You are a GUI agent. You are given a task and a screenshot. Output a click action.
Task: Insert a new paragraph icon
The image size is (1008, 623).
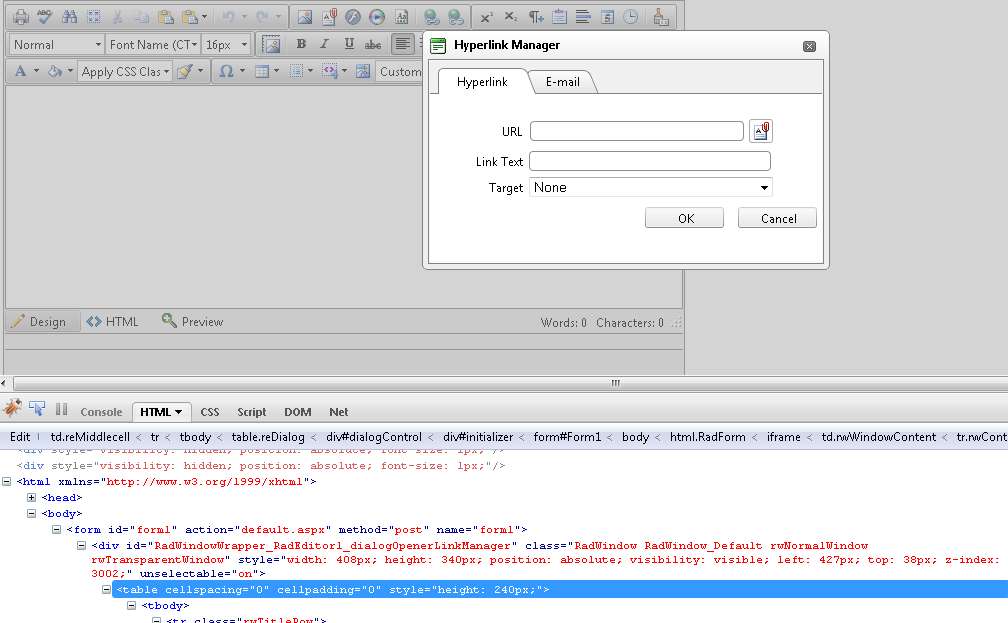tap(536, 17)
